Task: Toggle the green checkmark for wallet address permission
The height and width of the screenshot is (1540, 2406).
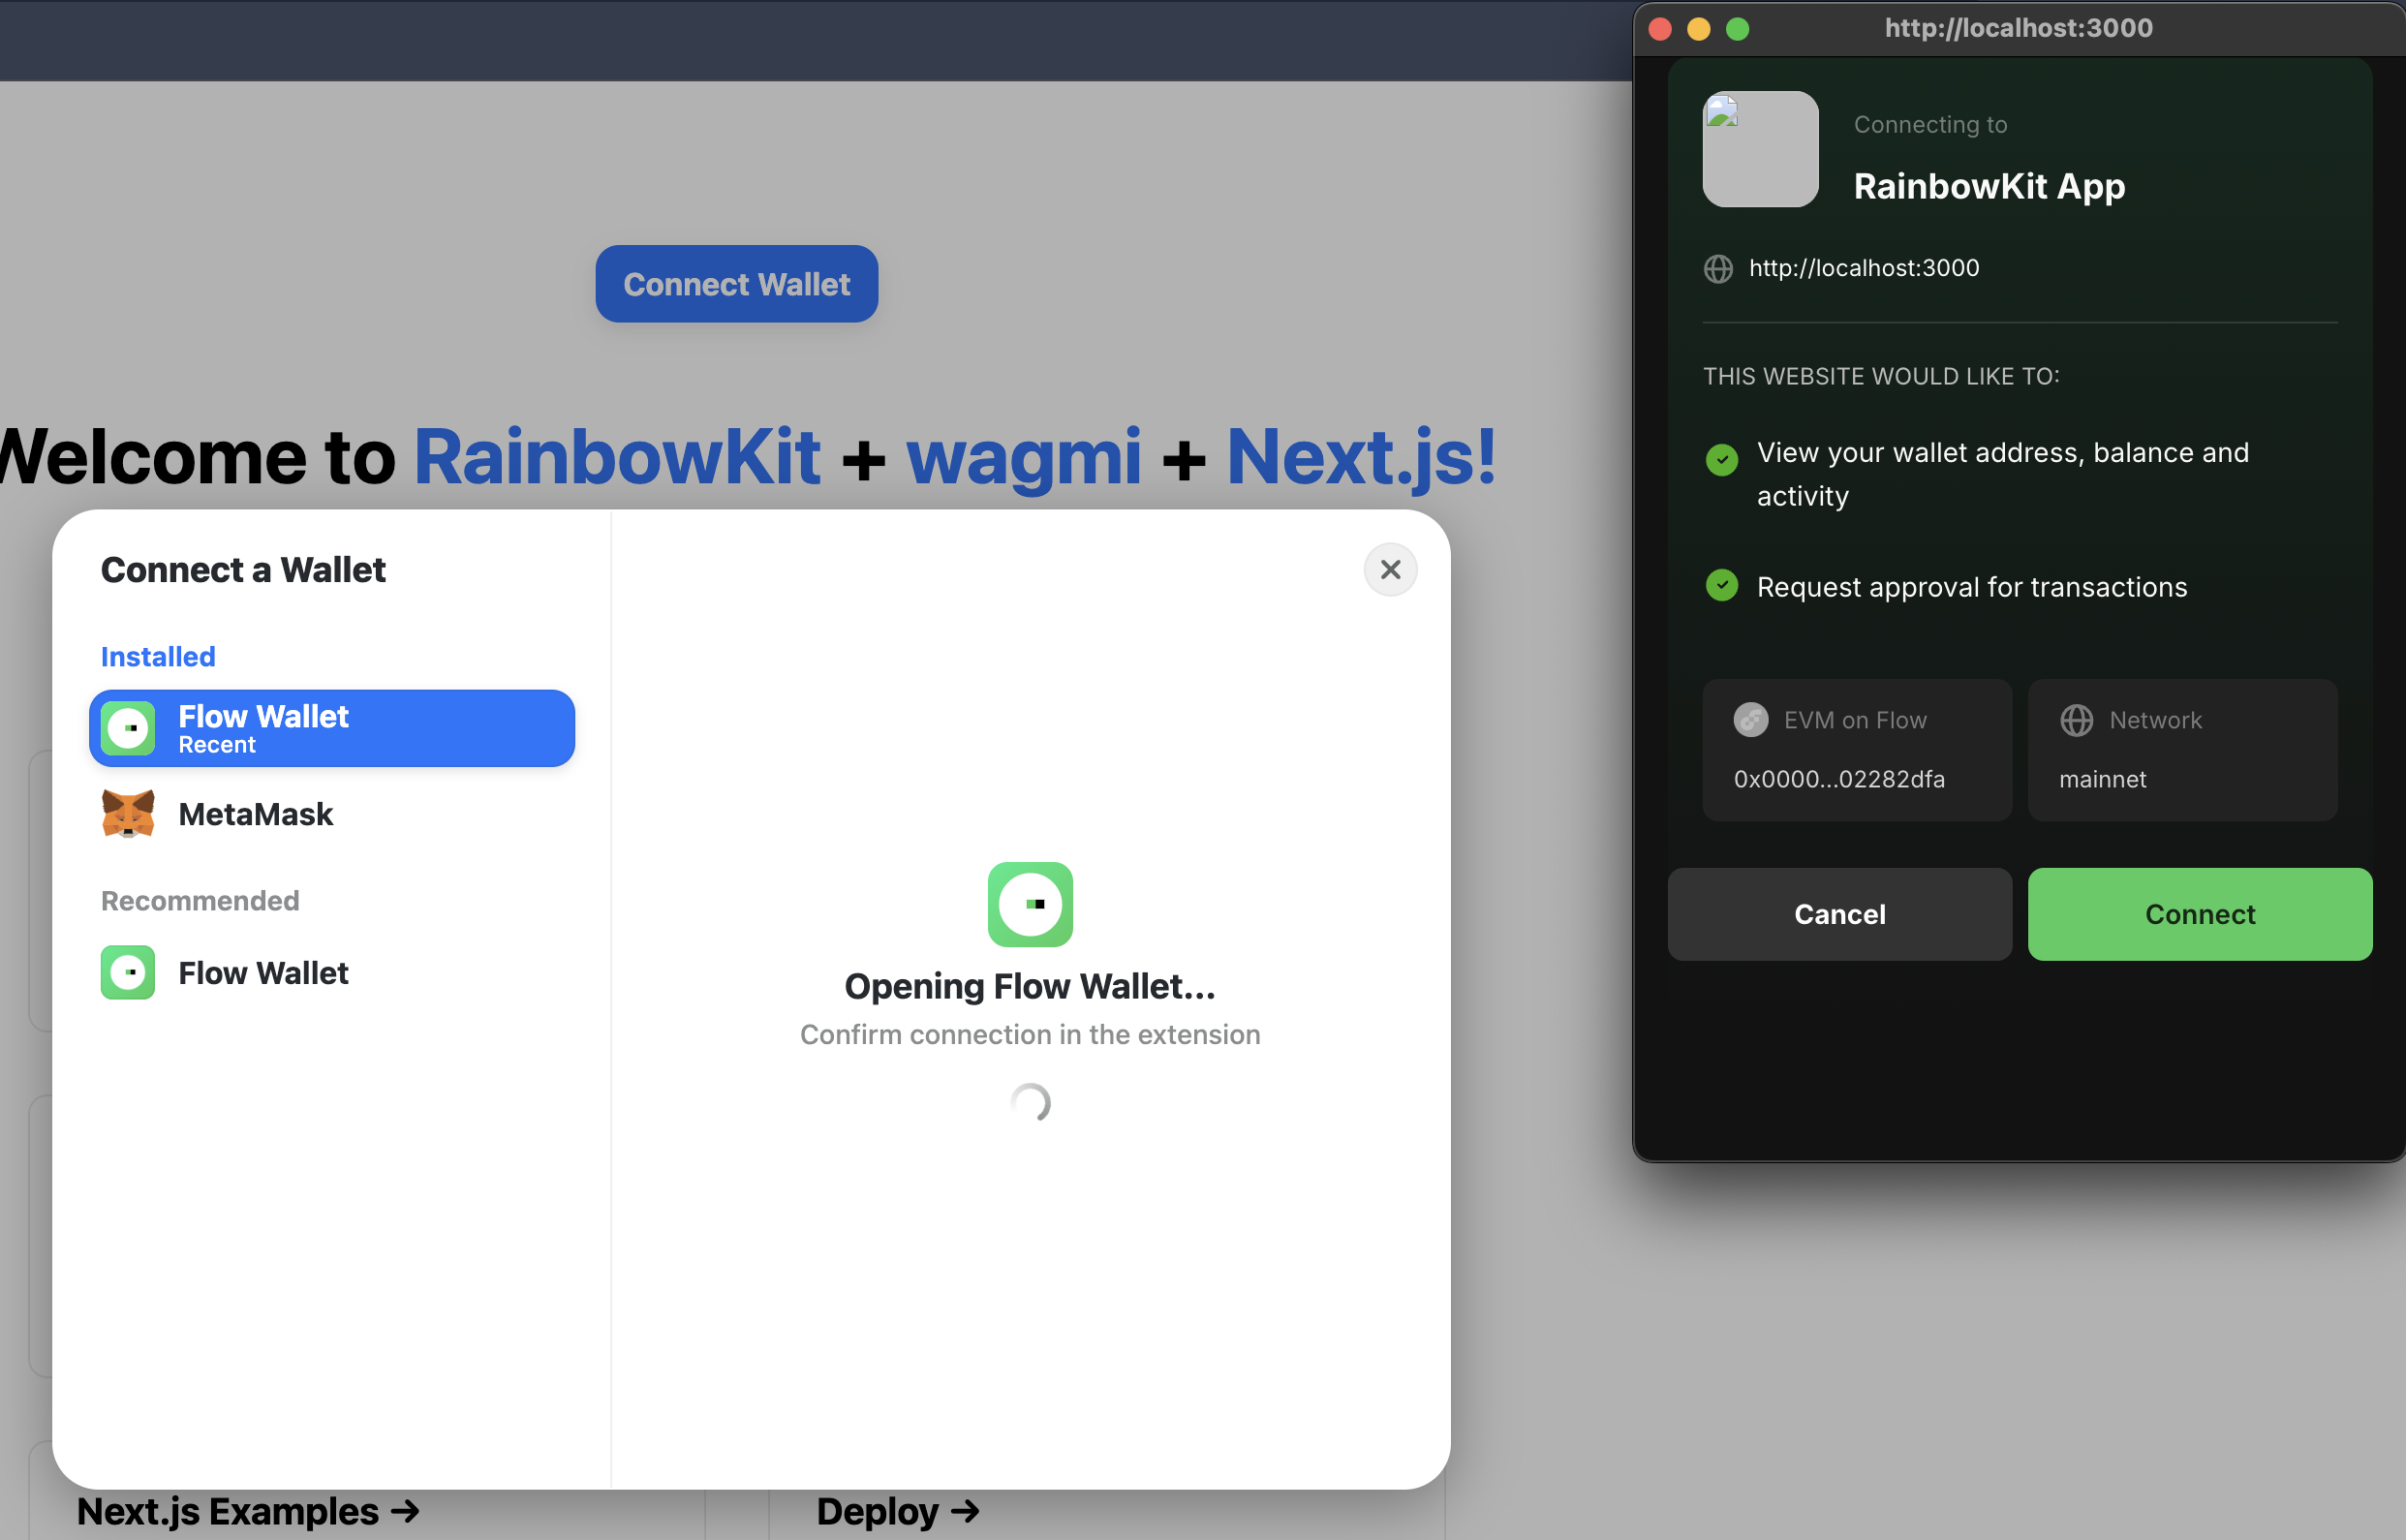Action: [1724, 454]
